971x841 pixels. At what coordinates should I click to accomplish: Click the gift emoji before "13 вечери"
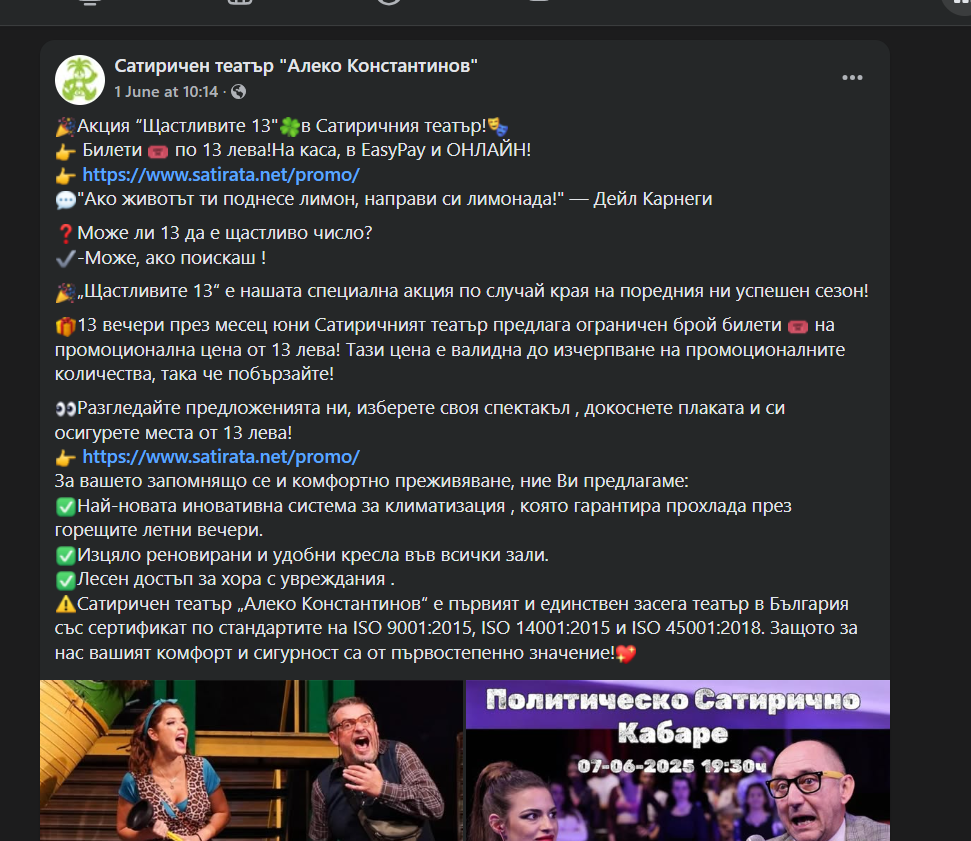click(65, 326)
